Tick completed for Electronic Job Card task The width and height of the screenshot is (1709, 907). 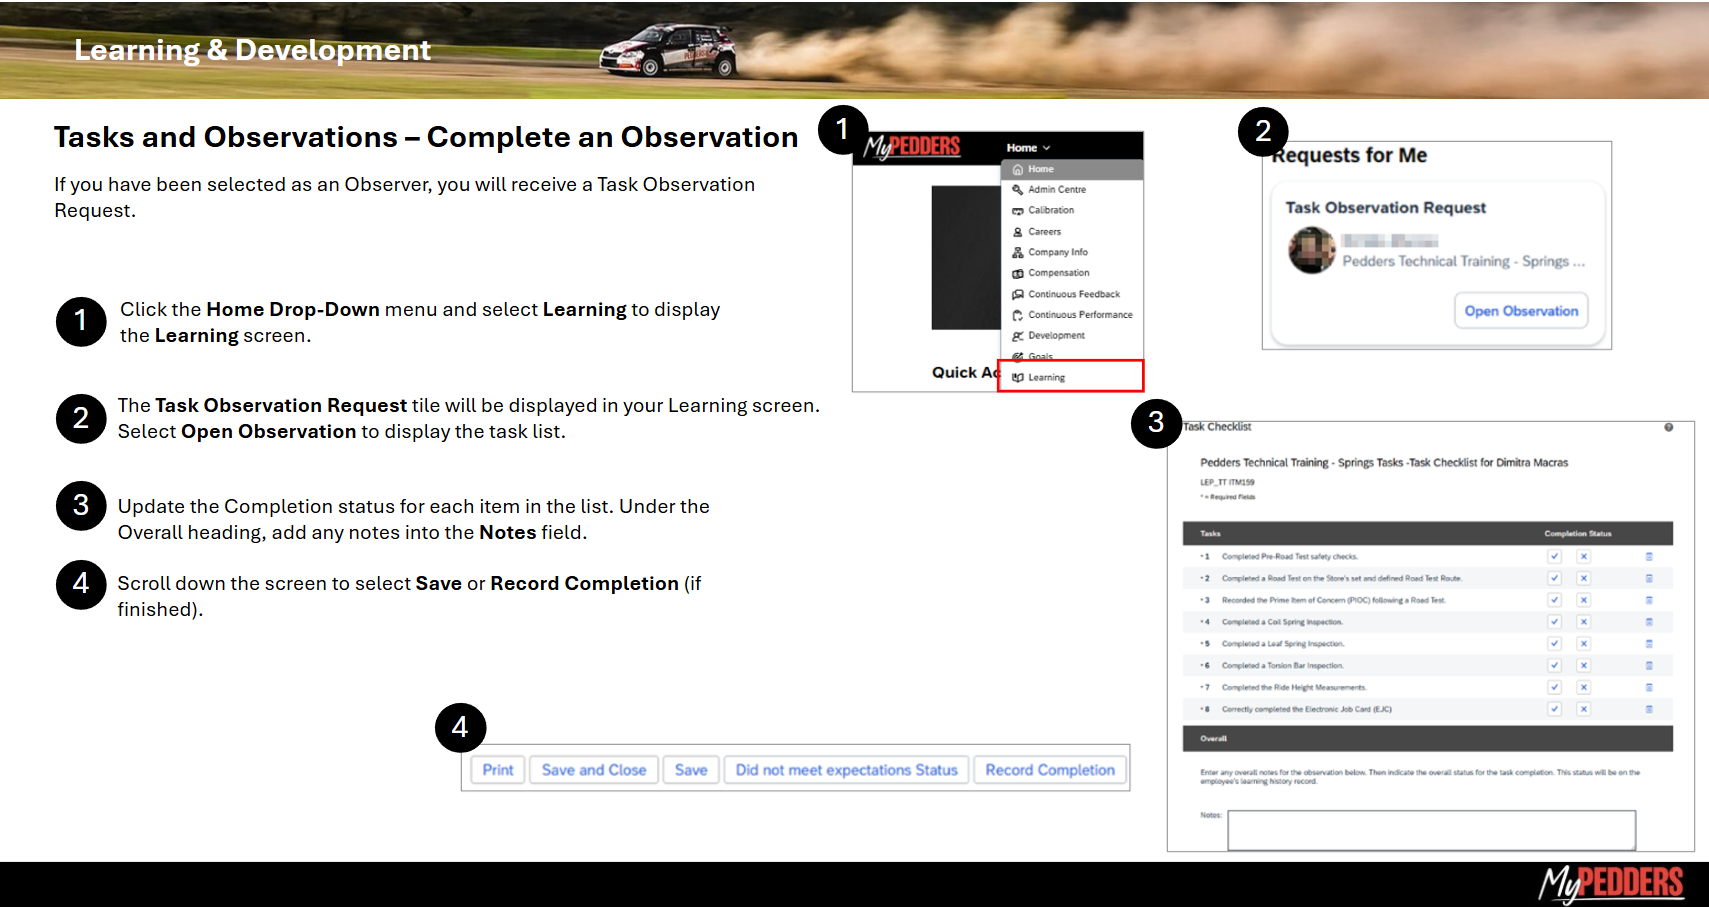coord(1554,709)
